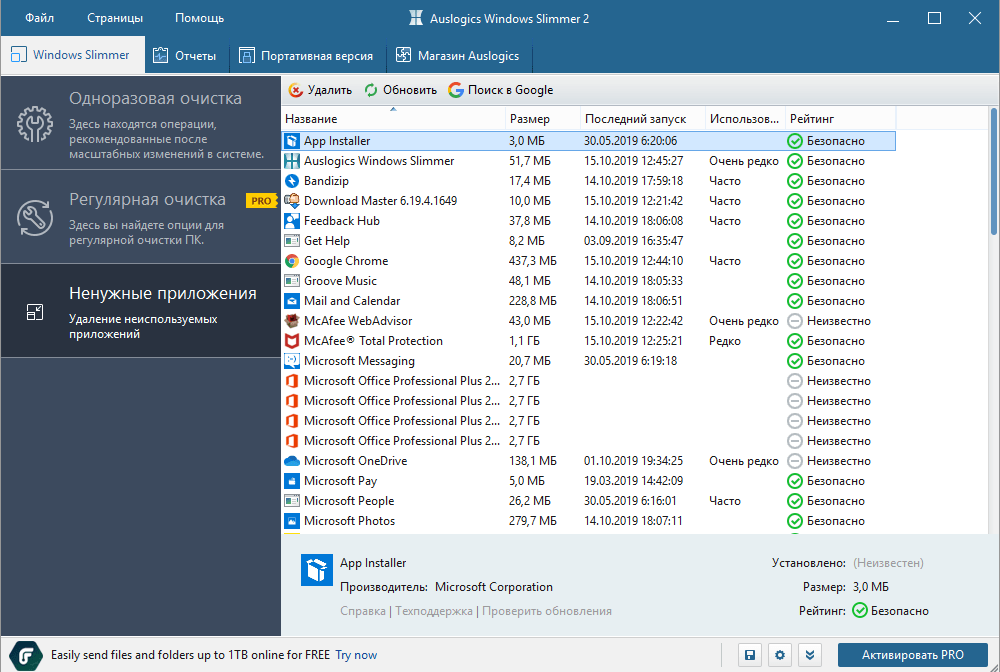Open settings gear icon in bottom bar
The image size is (1000, 672).
click(x=780, y=655)
